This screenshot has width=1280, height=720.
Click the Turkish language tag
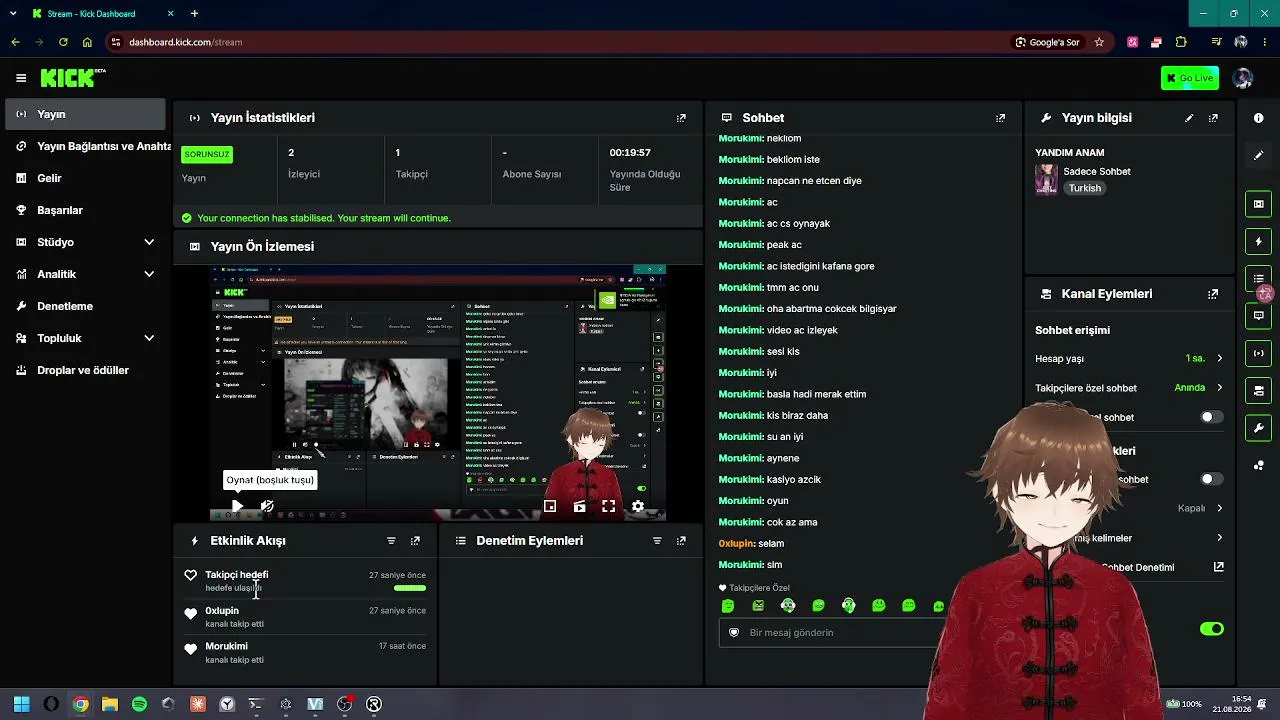coord(1084,188)
